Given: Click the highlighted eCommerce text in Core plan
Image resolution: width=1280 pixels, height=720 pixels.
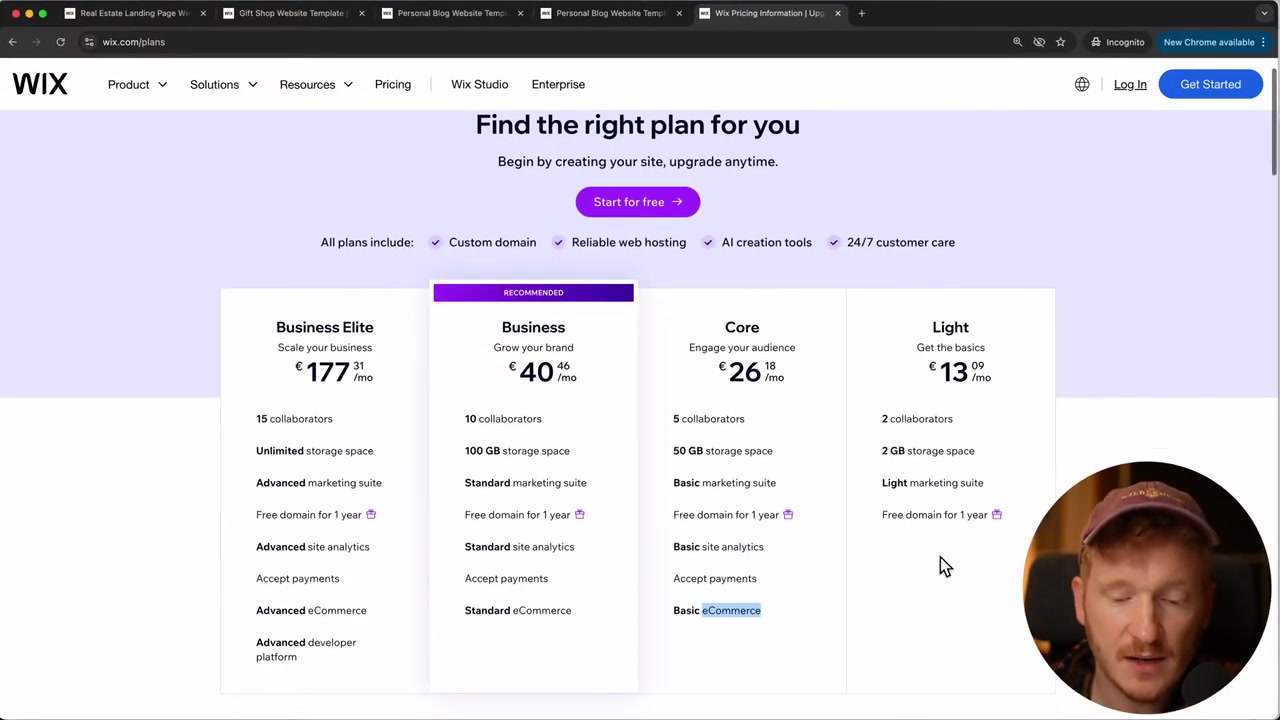Looking at the screenshot, I should [731, 610].
